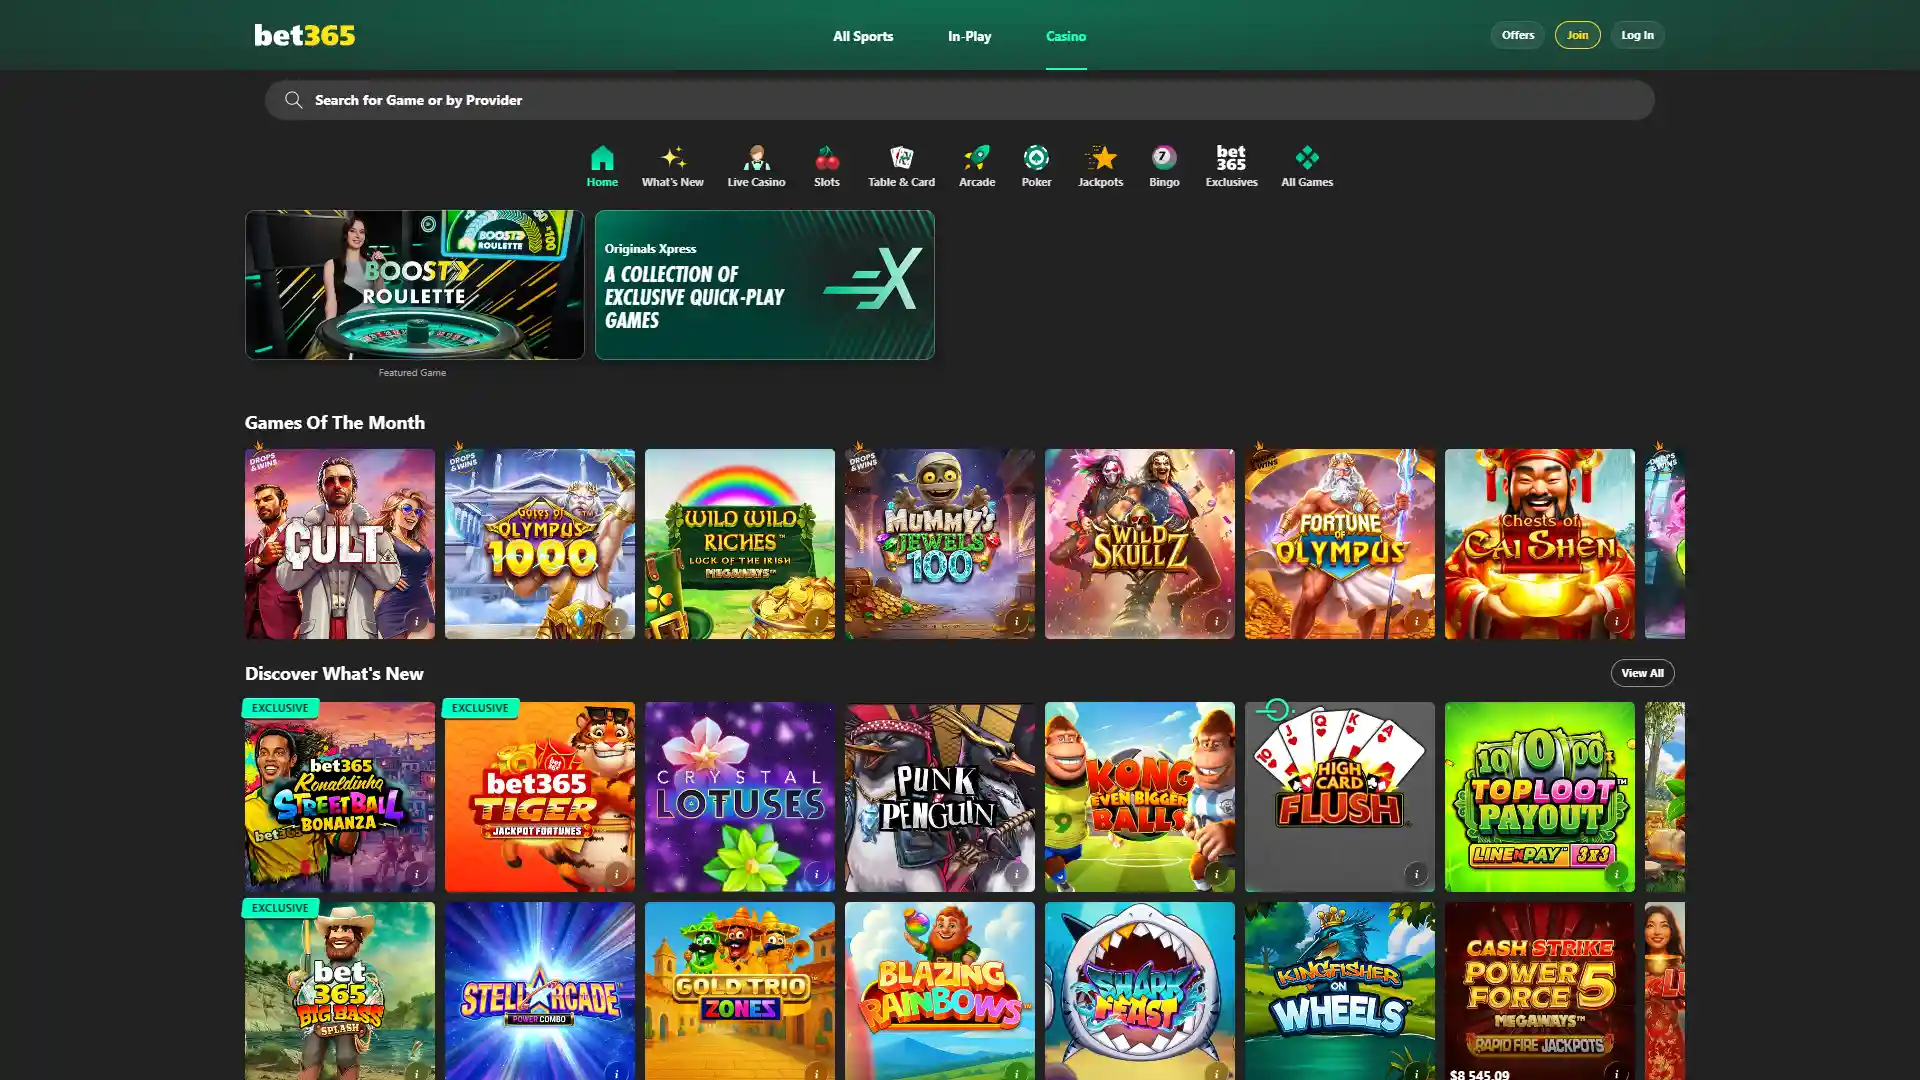1920x1080 pixels.
Task: Launch Shark Feast tile
Action: tap(1140, 991)
